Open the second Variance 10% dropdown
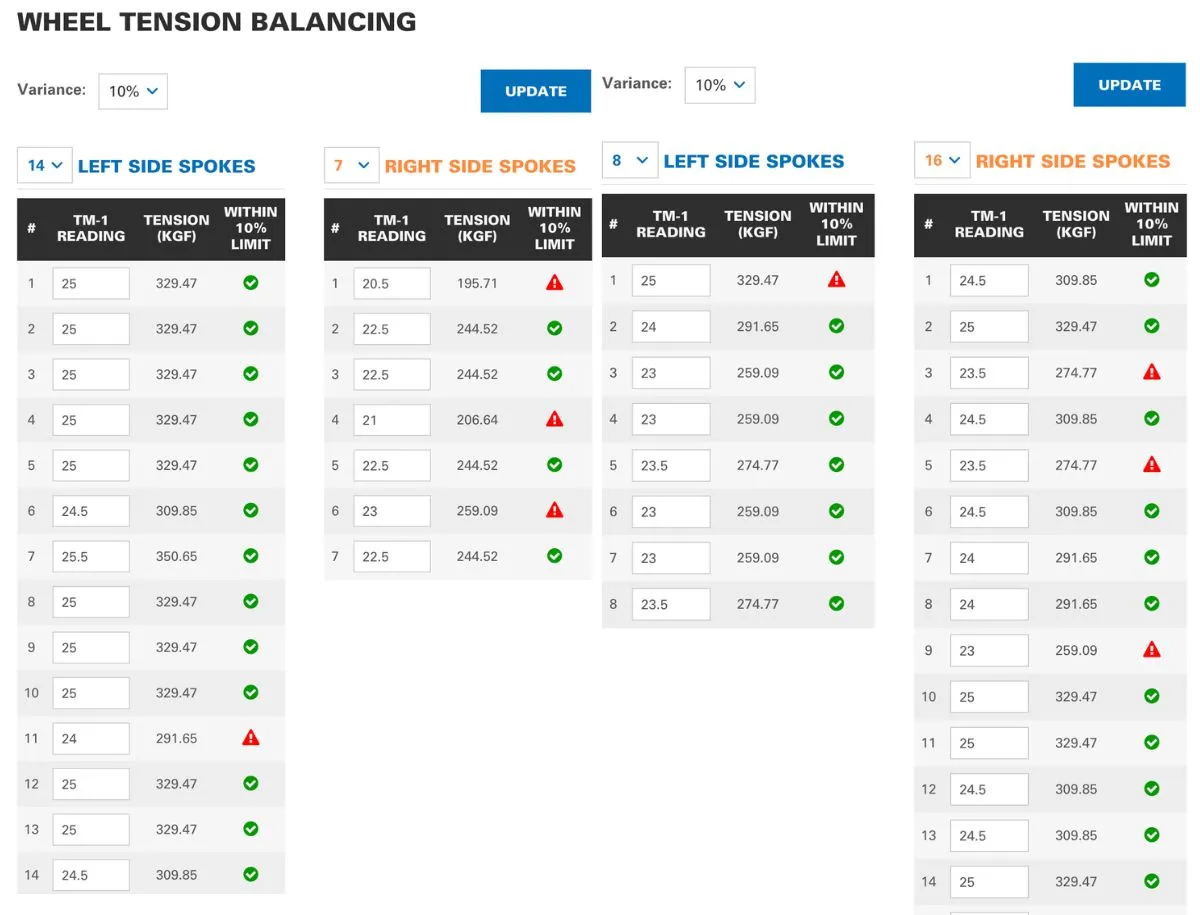1200x915 pixels. 719,85
